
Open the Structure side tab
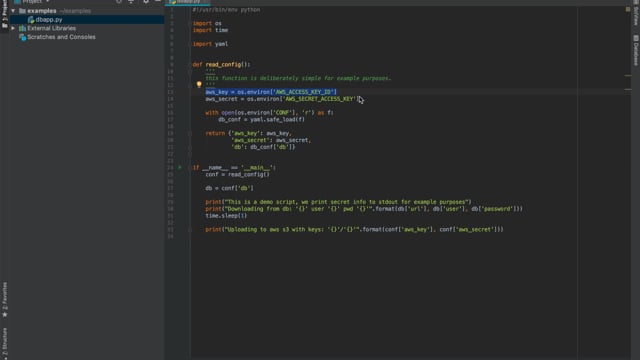tap(4, 344)
